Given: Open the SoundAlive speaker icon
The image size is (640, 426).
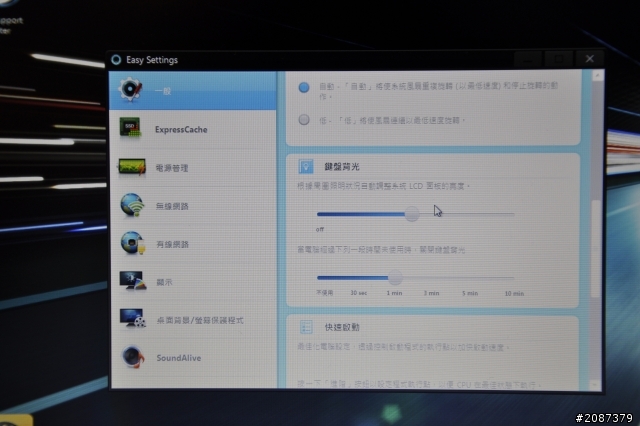Looking at the screenshot, I should (x=133, y=357).
